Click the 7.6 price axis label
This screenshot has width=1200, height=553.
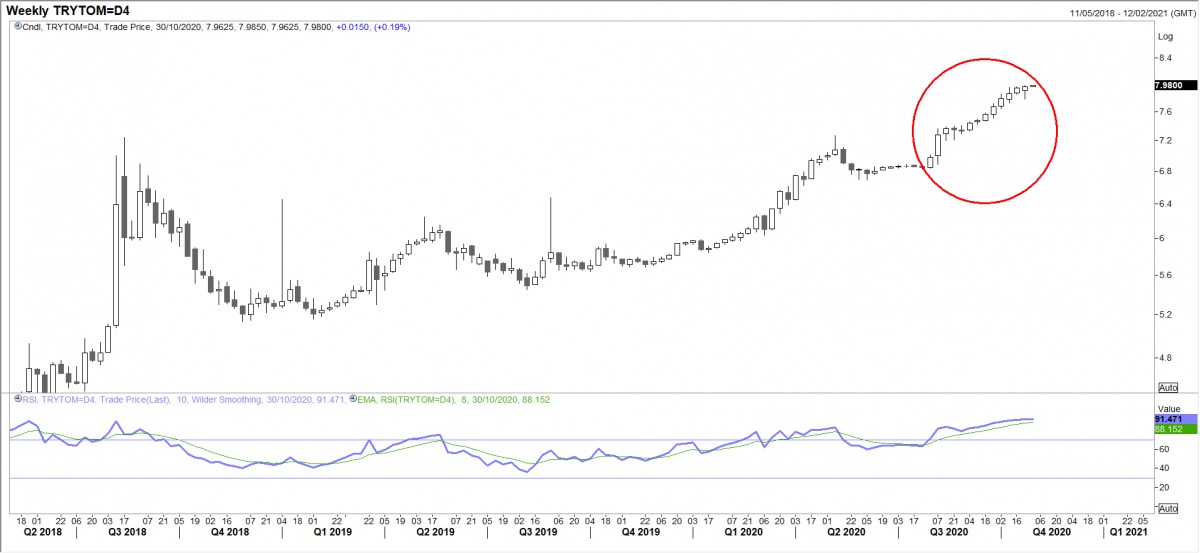point(1164,112)
